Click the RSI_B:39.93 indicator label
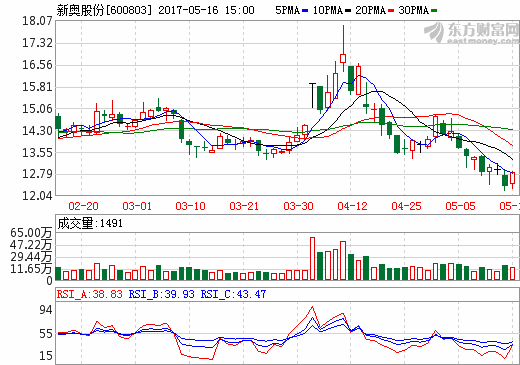The width and height of the screenshot is (520, 365). (x=161, y=294)
